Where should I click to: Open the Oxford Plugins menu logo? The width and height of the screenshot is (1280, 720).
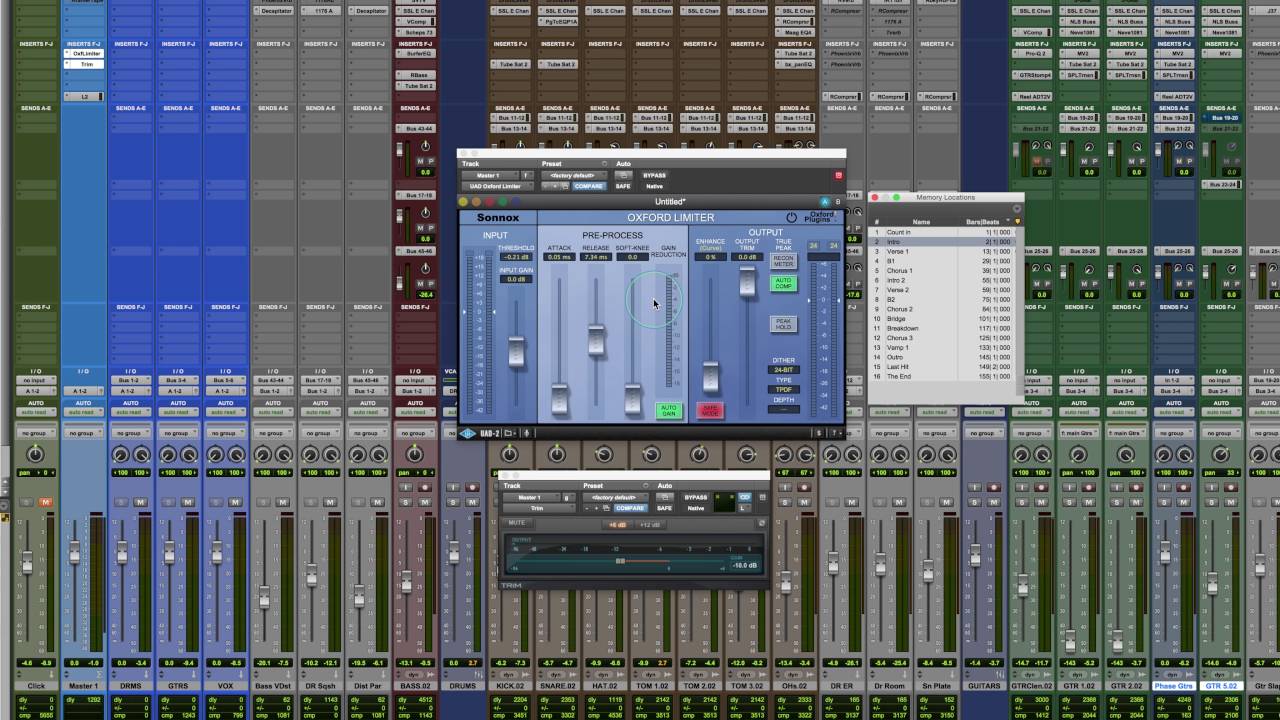820,217
